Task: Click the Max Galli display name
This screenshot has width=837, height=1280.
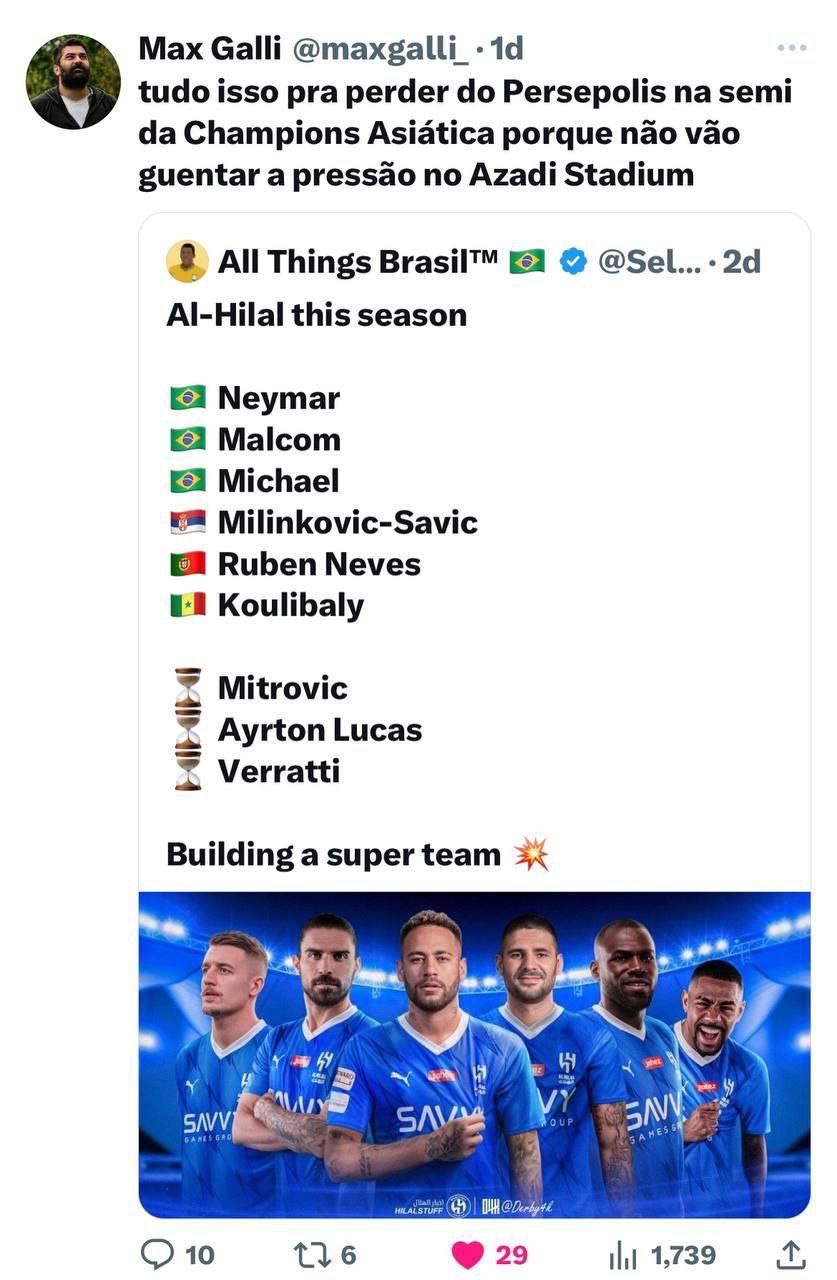Action: (x=210, y=48)
